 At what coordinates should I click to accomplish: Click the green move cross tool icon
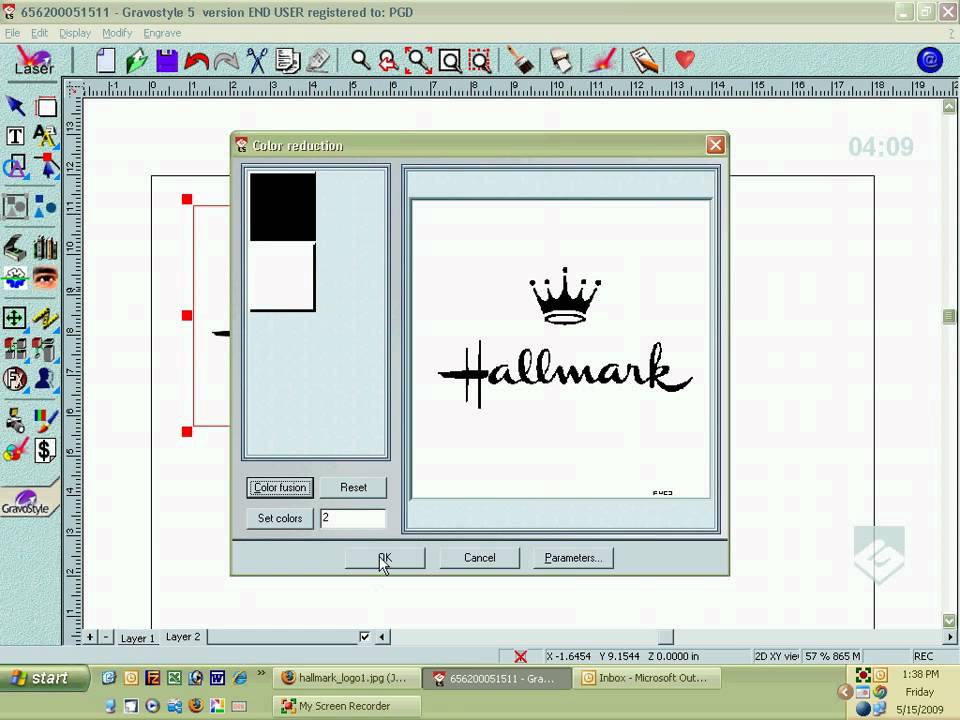tap(15, 318)
